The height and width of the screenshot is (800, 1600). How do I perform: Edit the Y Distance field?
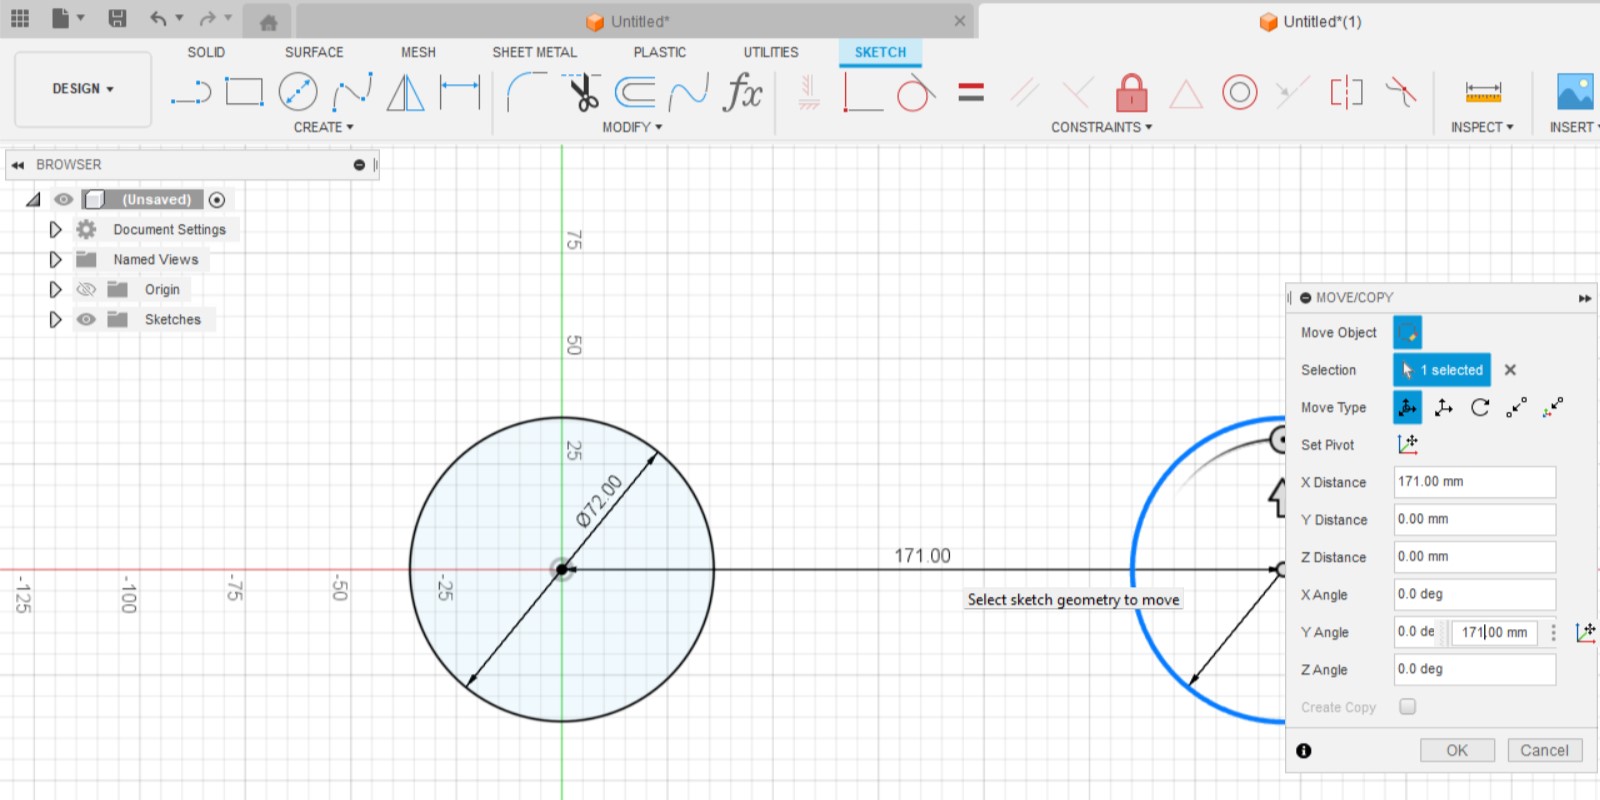tap(1475, 519)
